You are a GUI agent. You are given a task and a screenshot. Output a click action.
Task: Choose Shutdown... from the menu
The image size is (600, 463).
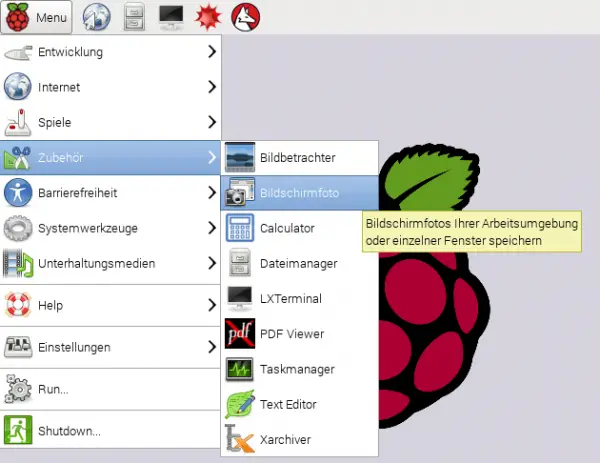(x=111, y=430)
